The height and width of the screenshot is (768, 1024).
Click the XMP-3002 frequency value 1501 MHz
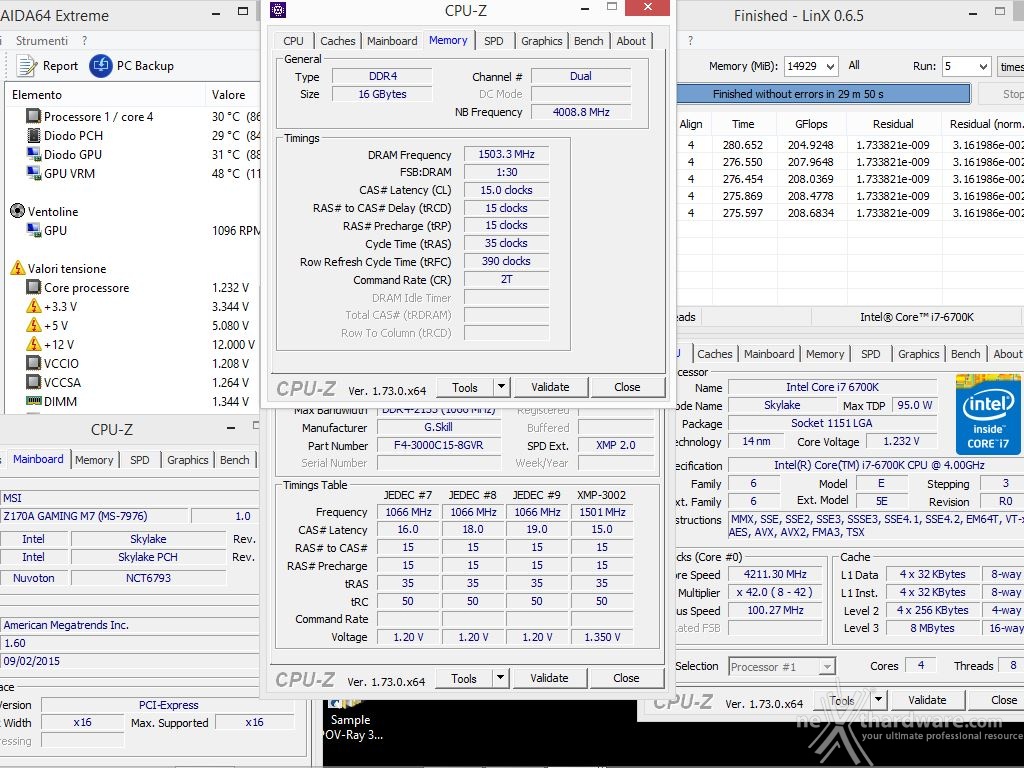point(602,512)
